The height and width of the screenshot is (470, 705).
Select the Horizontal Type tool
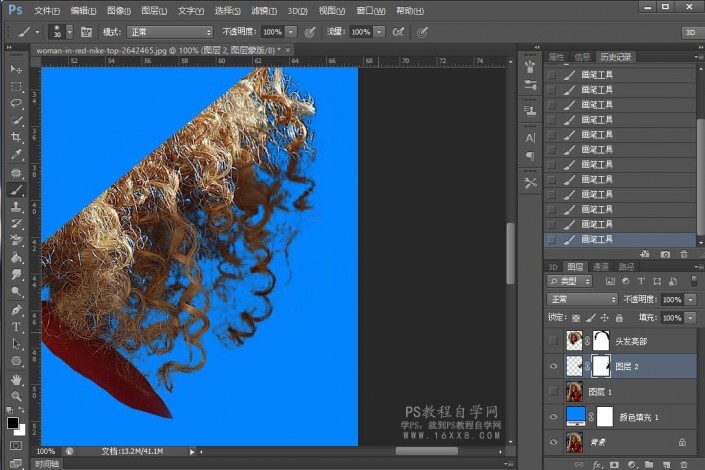point(16,327)
